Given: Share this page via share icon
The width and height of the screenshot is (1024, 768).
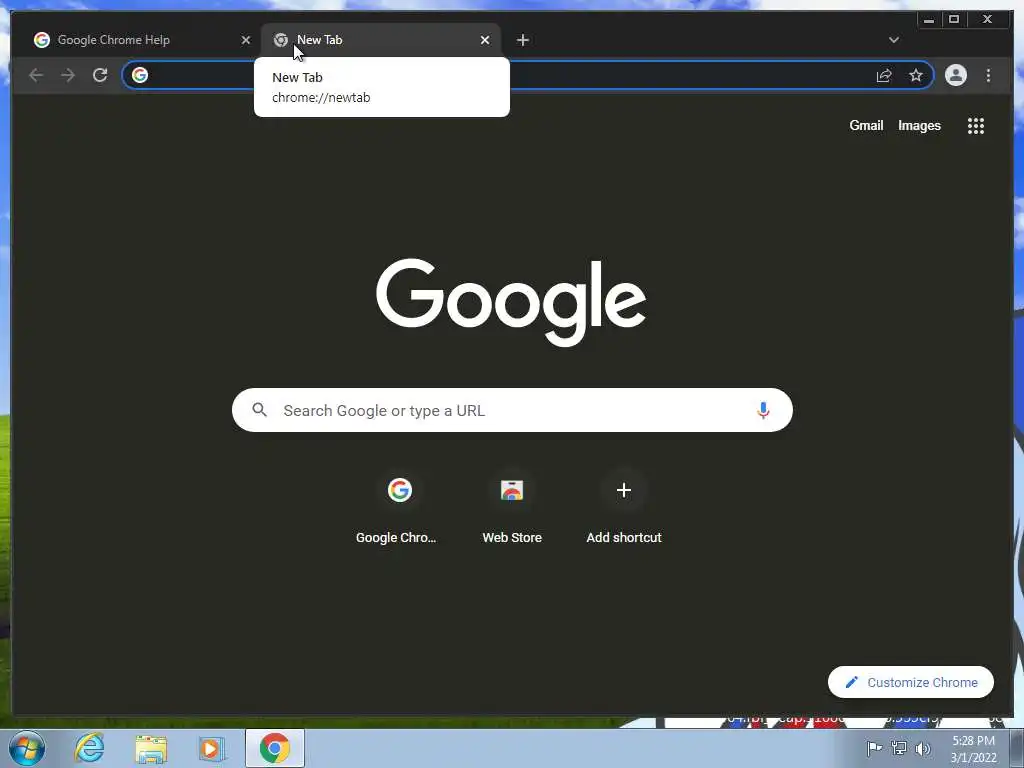Looking at the screenshot, I should point(884,75).
